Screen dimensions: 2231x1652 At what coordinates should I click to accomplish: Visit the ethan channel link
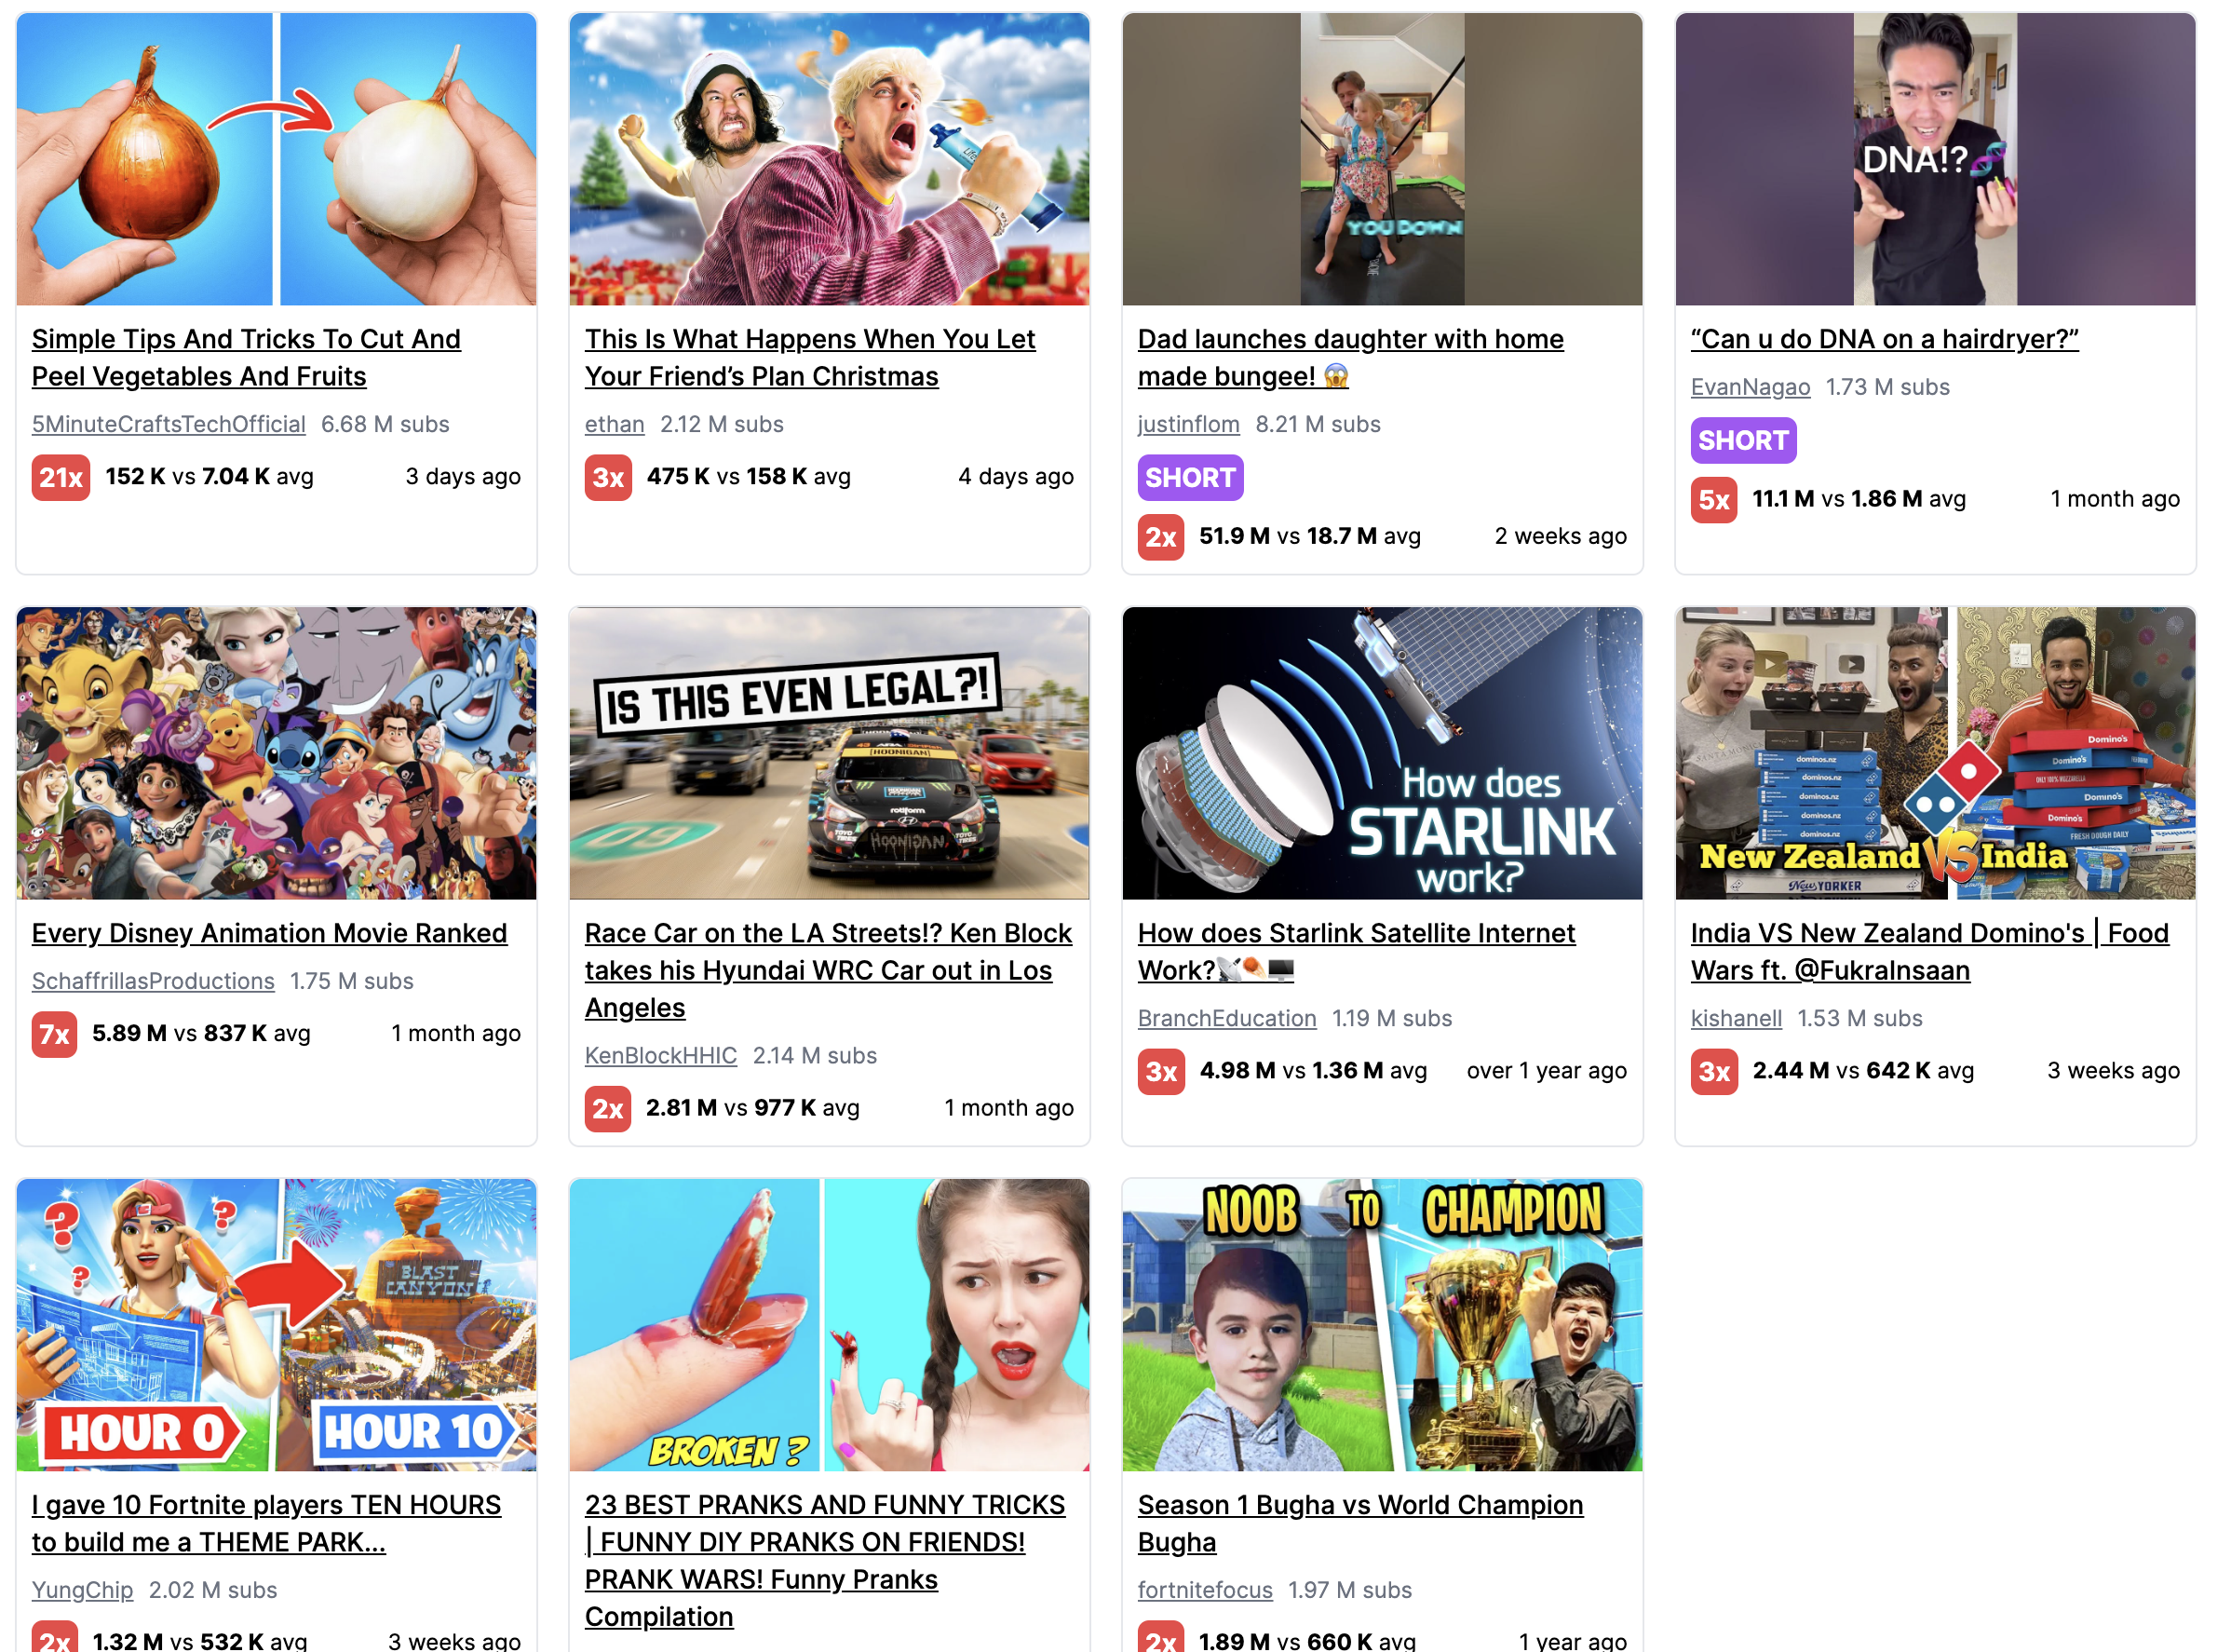[615, 424]
